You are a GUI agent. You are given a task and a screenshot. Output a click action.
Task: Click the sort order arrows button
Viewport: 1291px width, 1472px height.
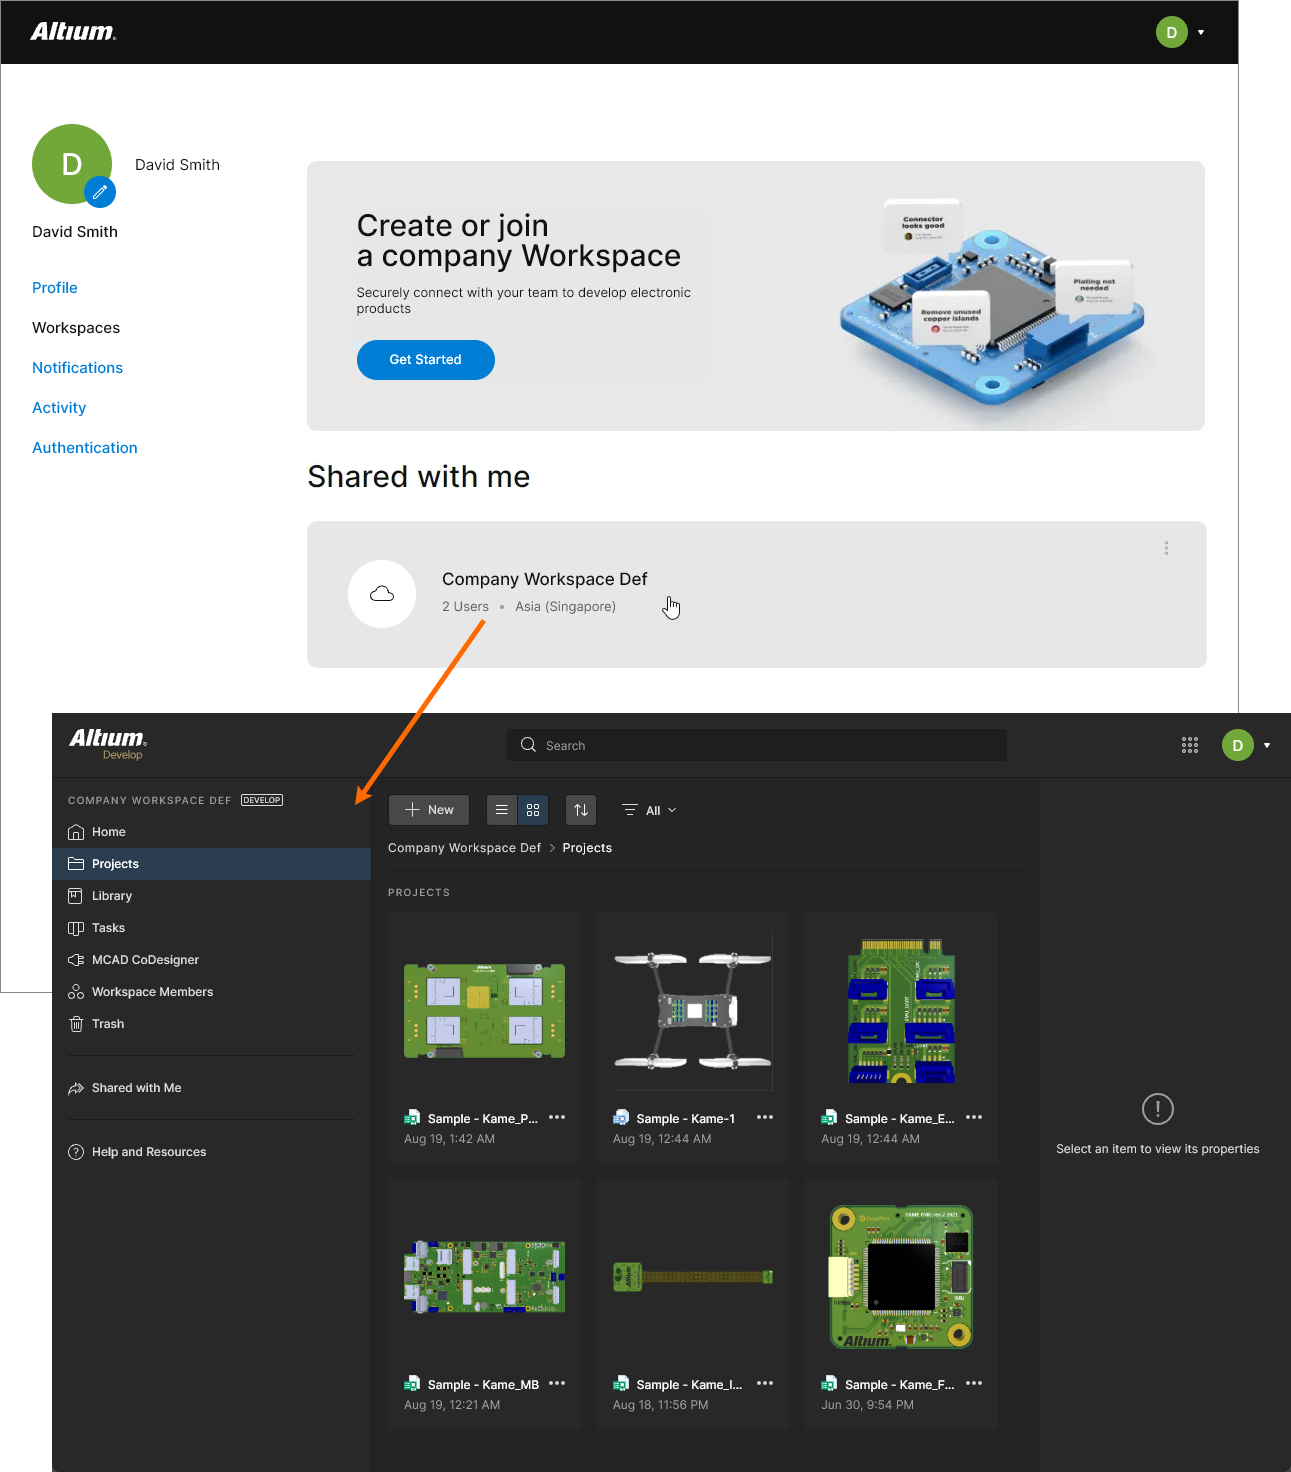coord(581,810)
